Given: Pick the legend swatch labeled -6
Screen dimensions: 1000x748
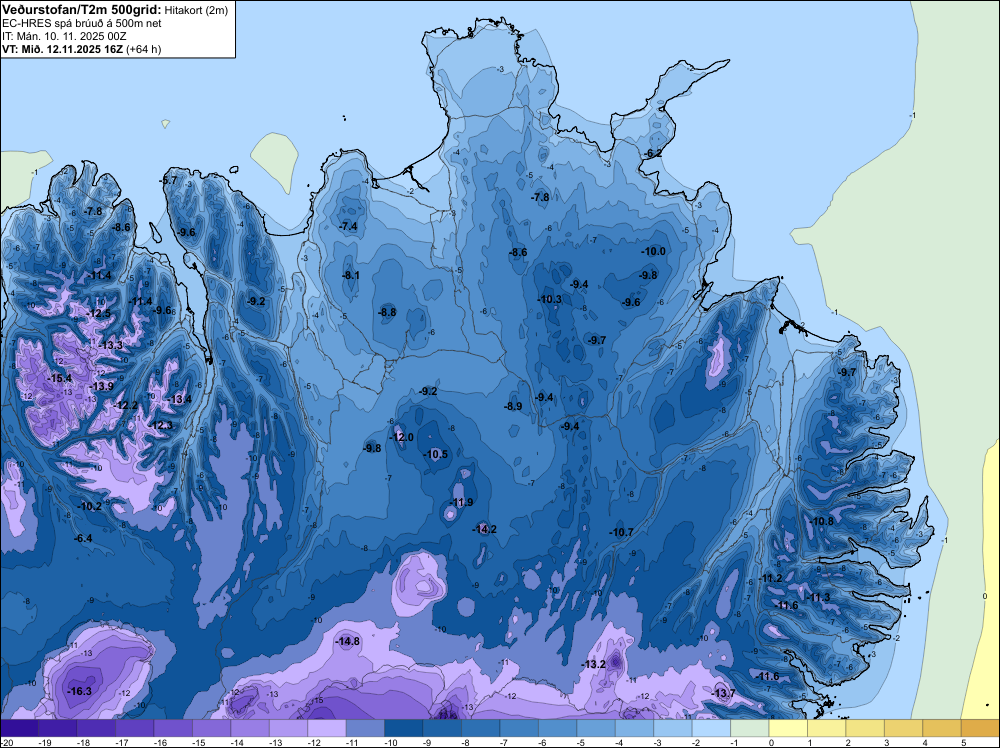Looking at the screenshot, I should click(x=557, y=728).
